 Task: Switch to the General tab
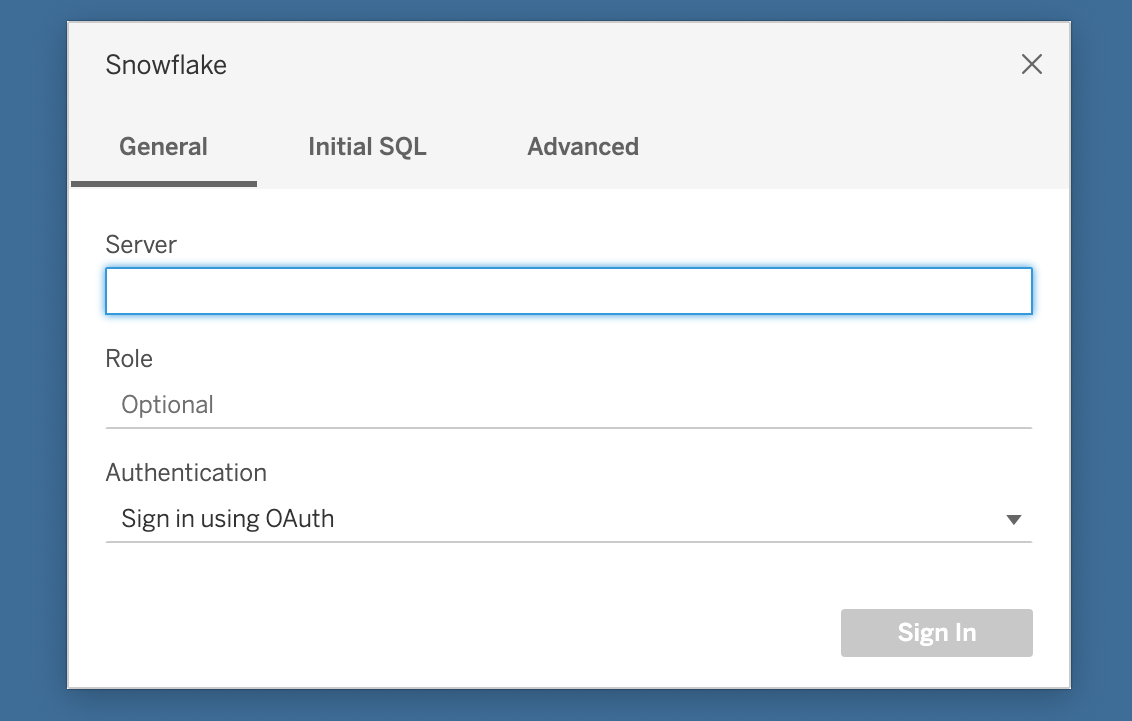[164, 147]
